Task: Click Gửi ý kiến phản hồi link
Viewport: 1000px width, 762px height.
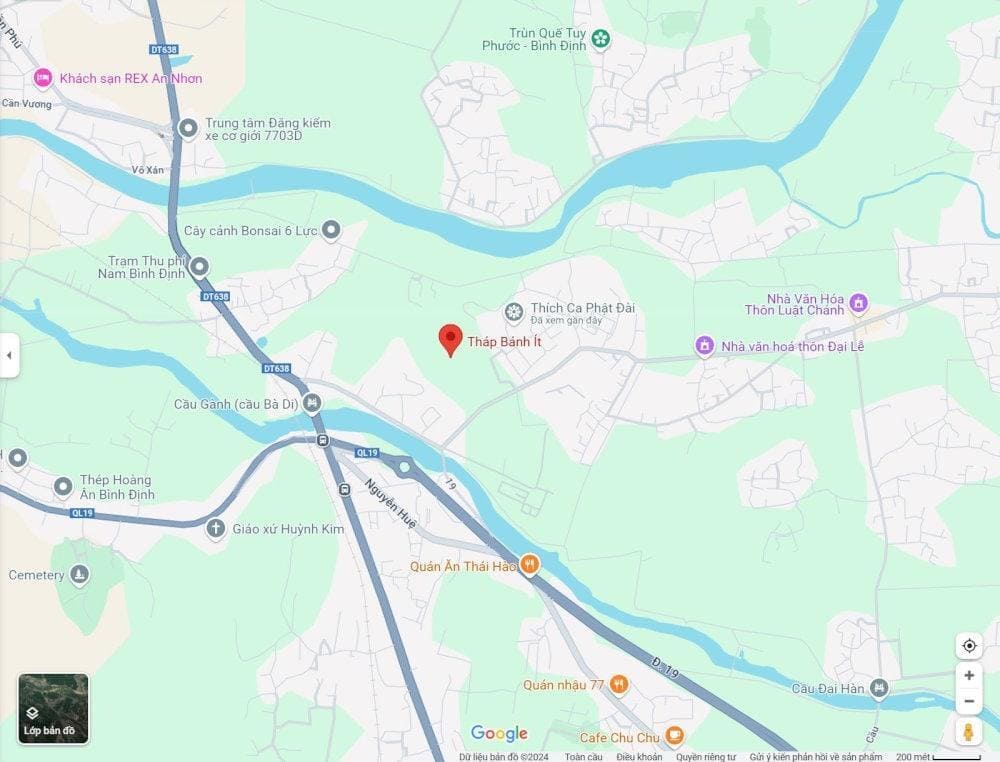Action: pyautogui.click(x=816, y=757)
